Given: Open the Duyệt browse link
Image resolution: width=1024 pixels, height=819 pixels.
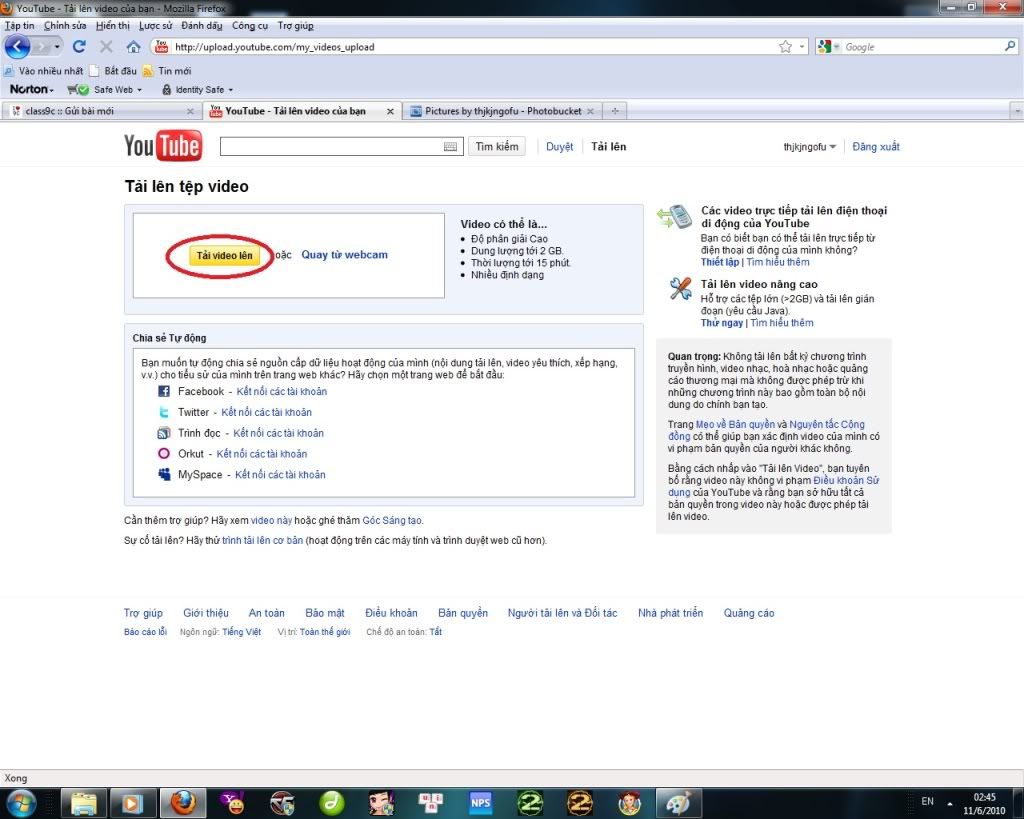Looking at the screenshot, I should [559, 147].
